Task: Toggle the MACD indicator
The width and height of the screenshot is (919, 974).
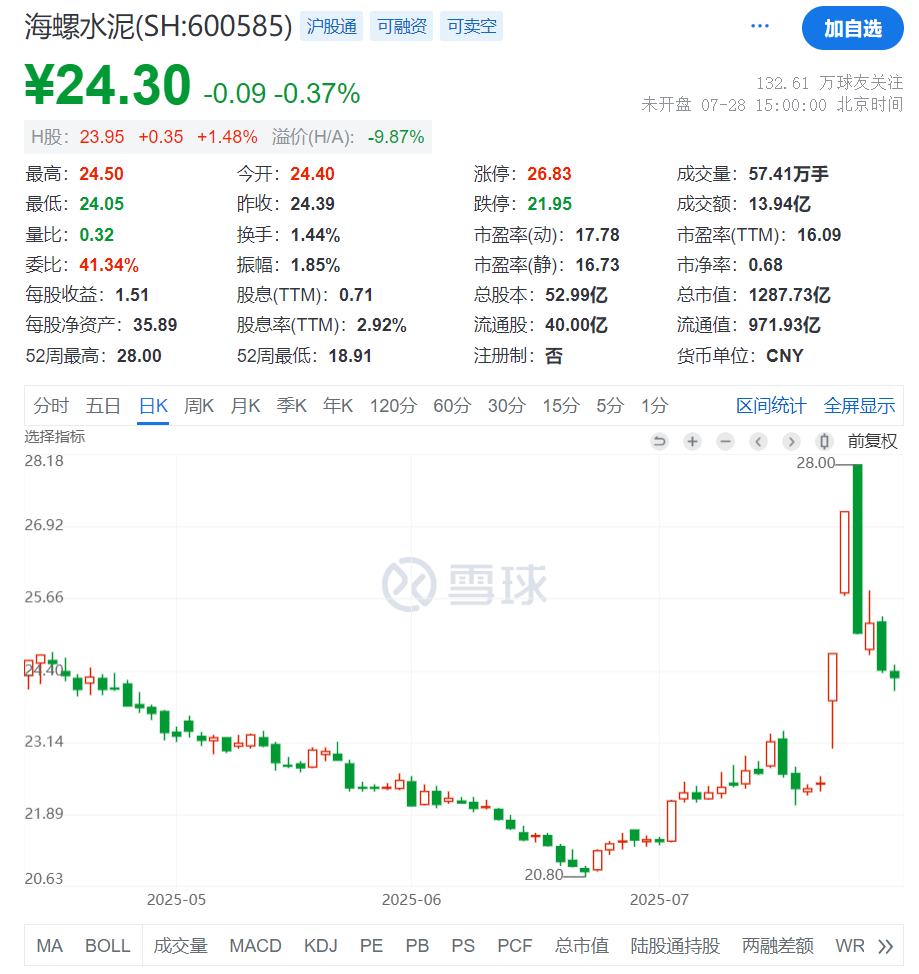Action: click(x=255, y=946)
